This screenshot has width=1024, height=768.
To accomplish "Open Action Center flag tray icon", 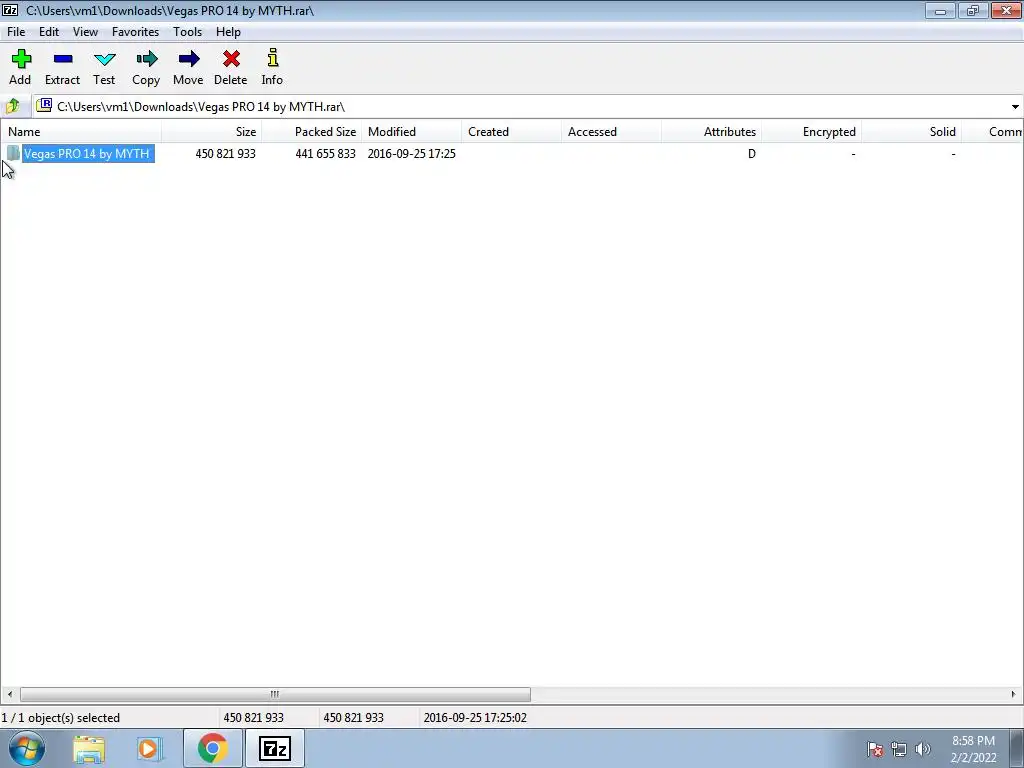I will pos(875,749).
